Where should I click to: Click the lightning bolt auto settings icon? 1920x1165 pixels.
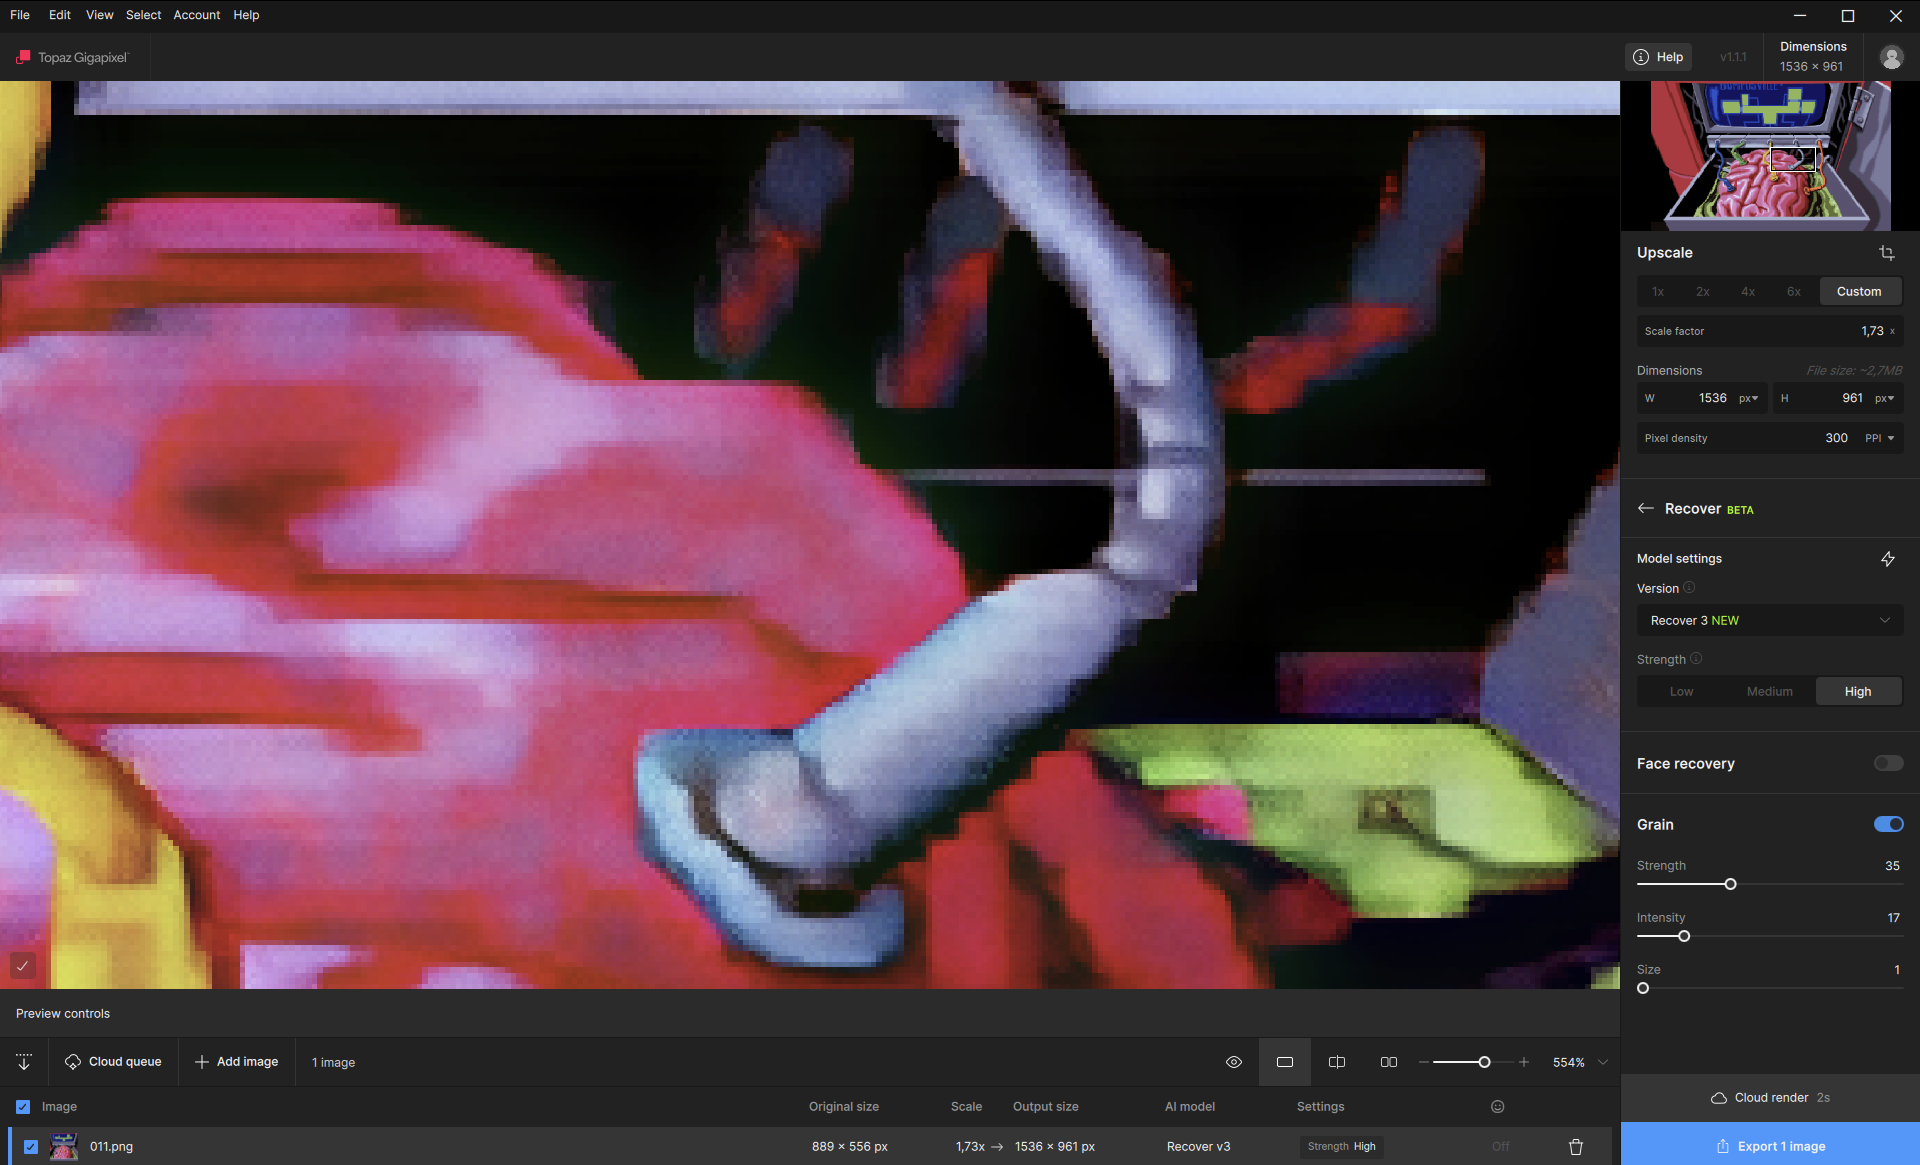pos(1887,559)
